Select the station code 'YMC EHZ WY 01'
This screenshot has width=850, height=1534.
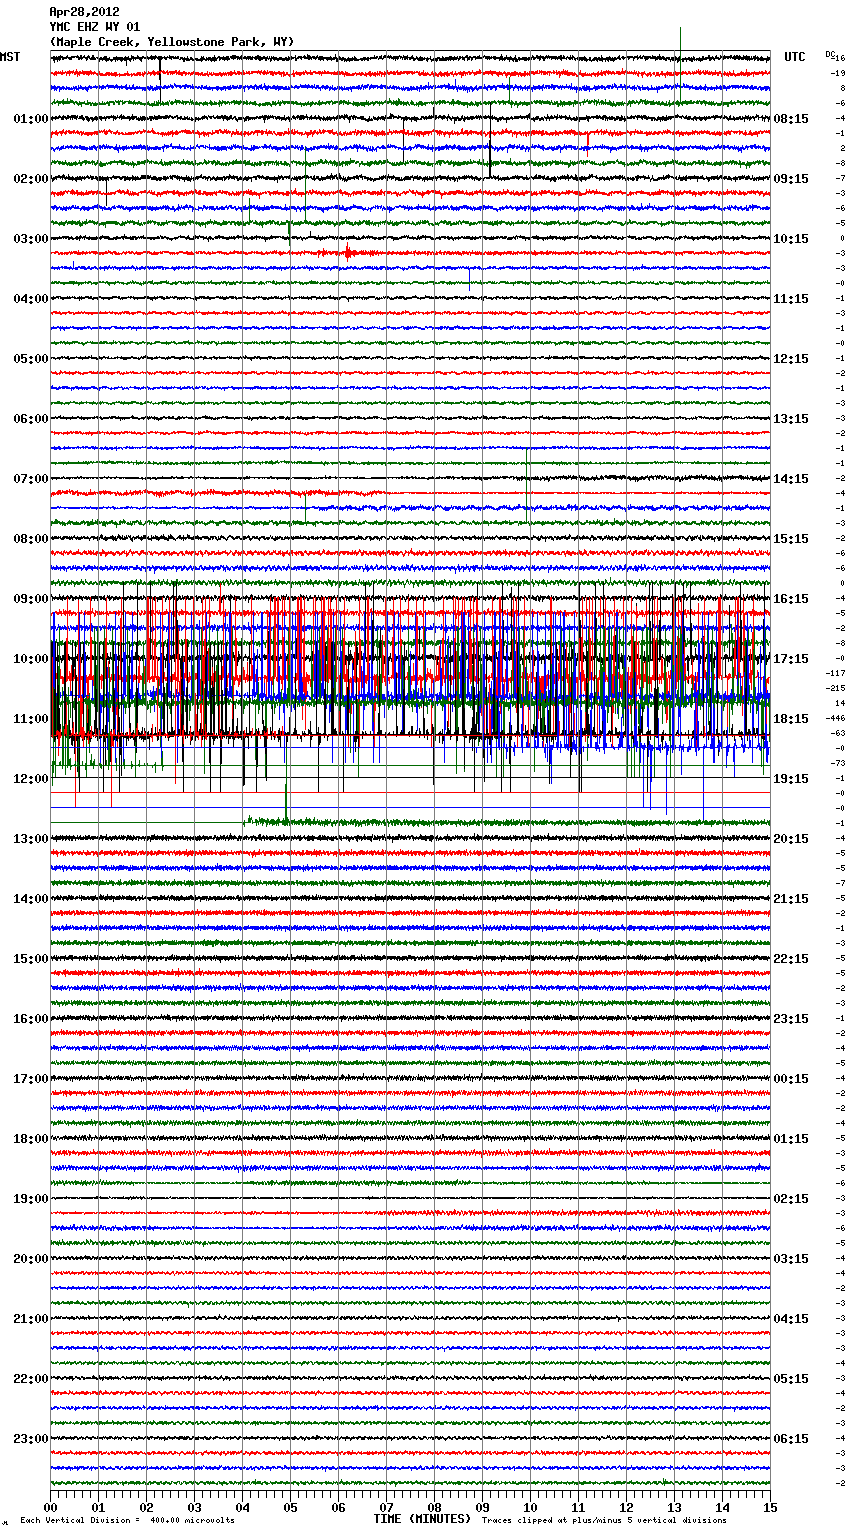[95, 27]
